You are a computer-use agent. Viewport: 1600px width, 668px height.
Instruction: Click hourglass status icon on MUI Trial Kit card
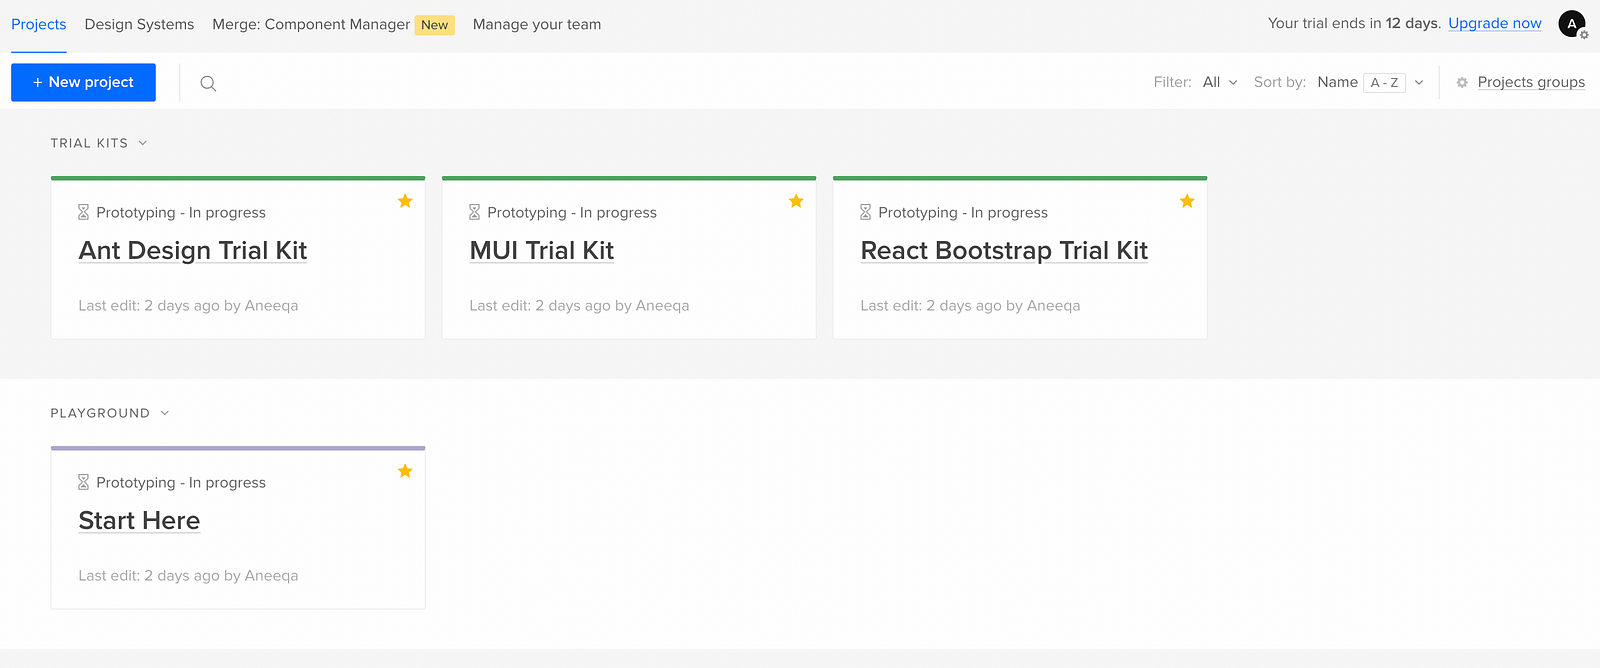coord(475,212)
